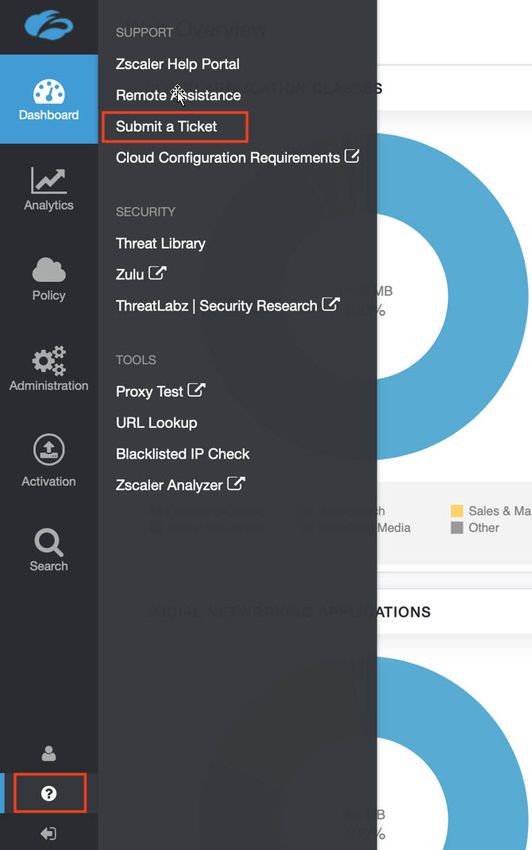Viewport: 532px width, 850px height.
Task: Click the Zscaler cloud logo
Action: point(48,25)
